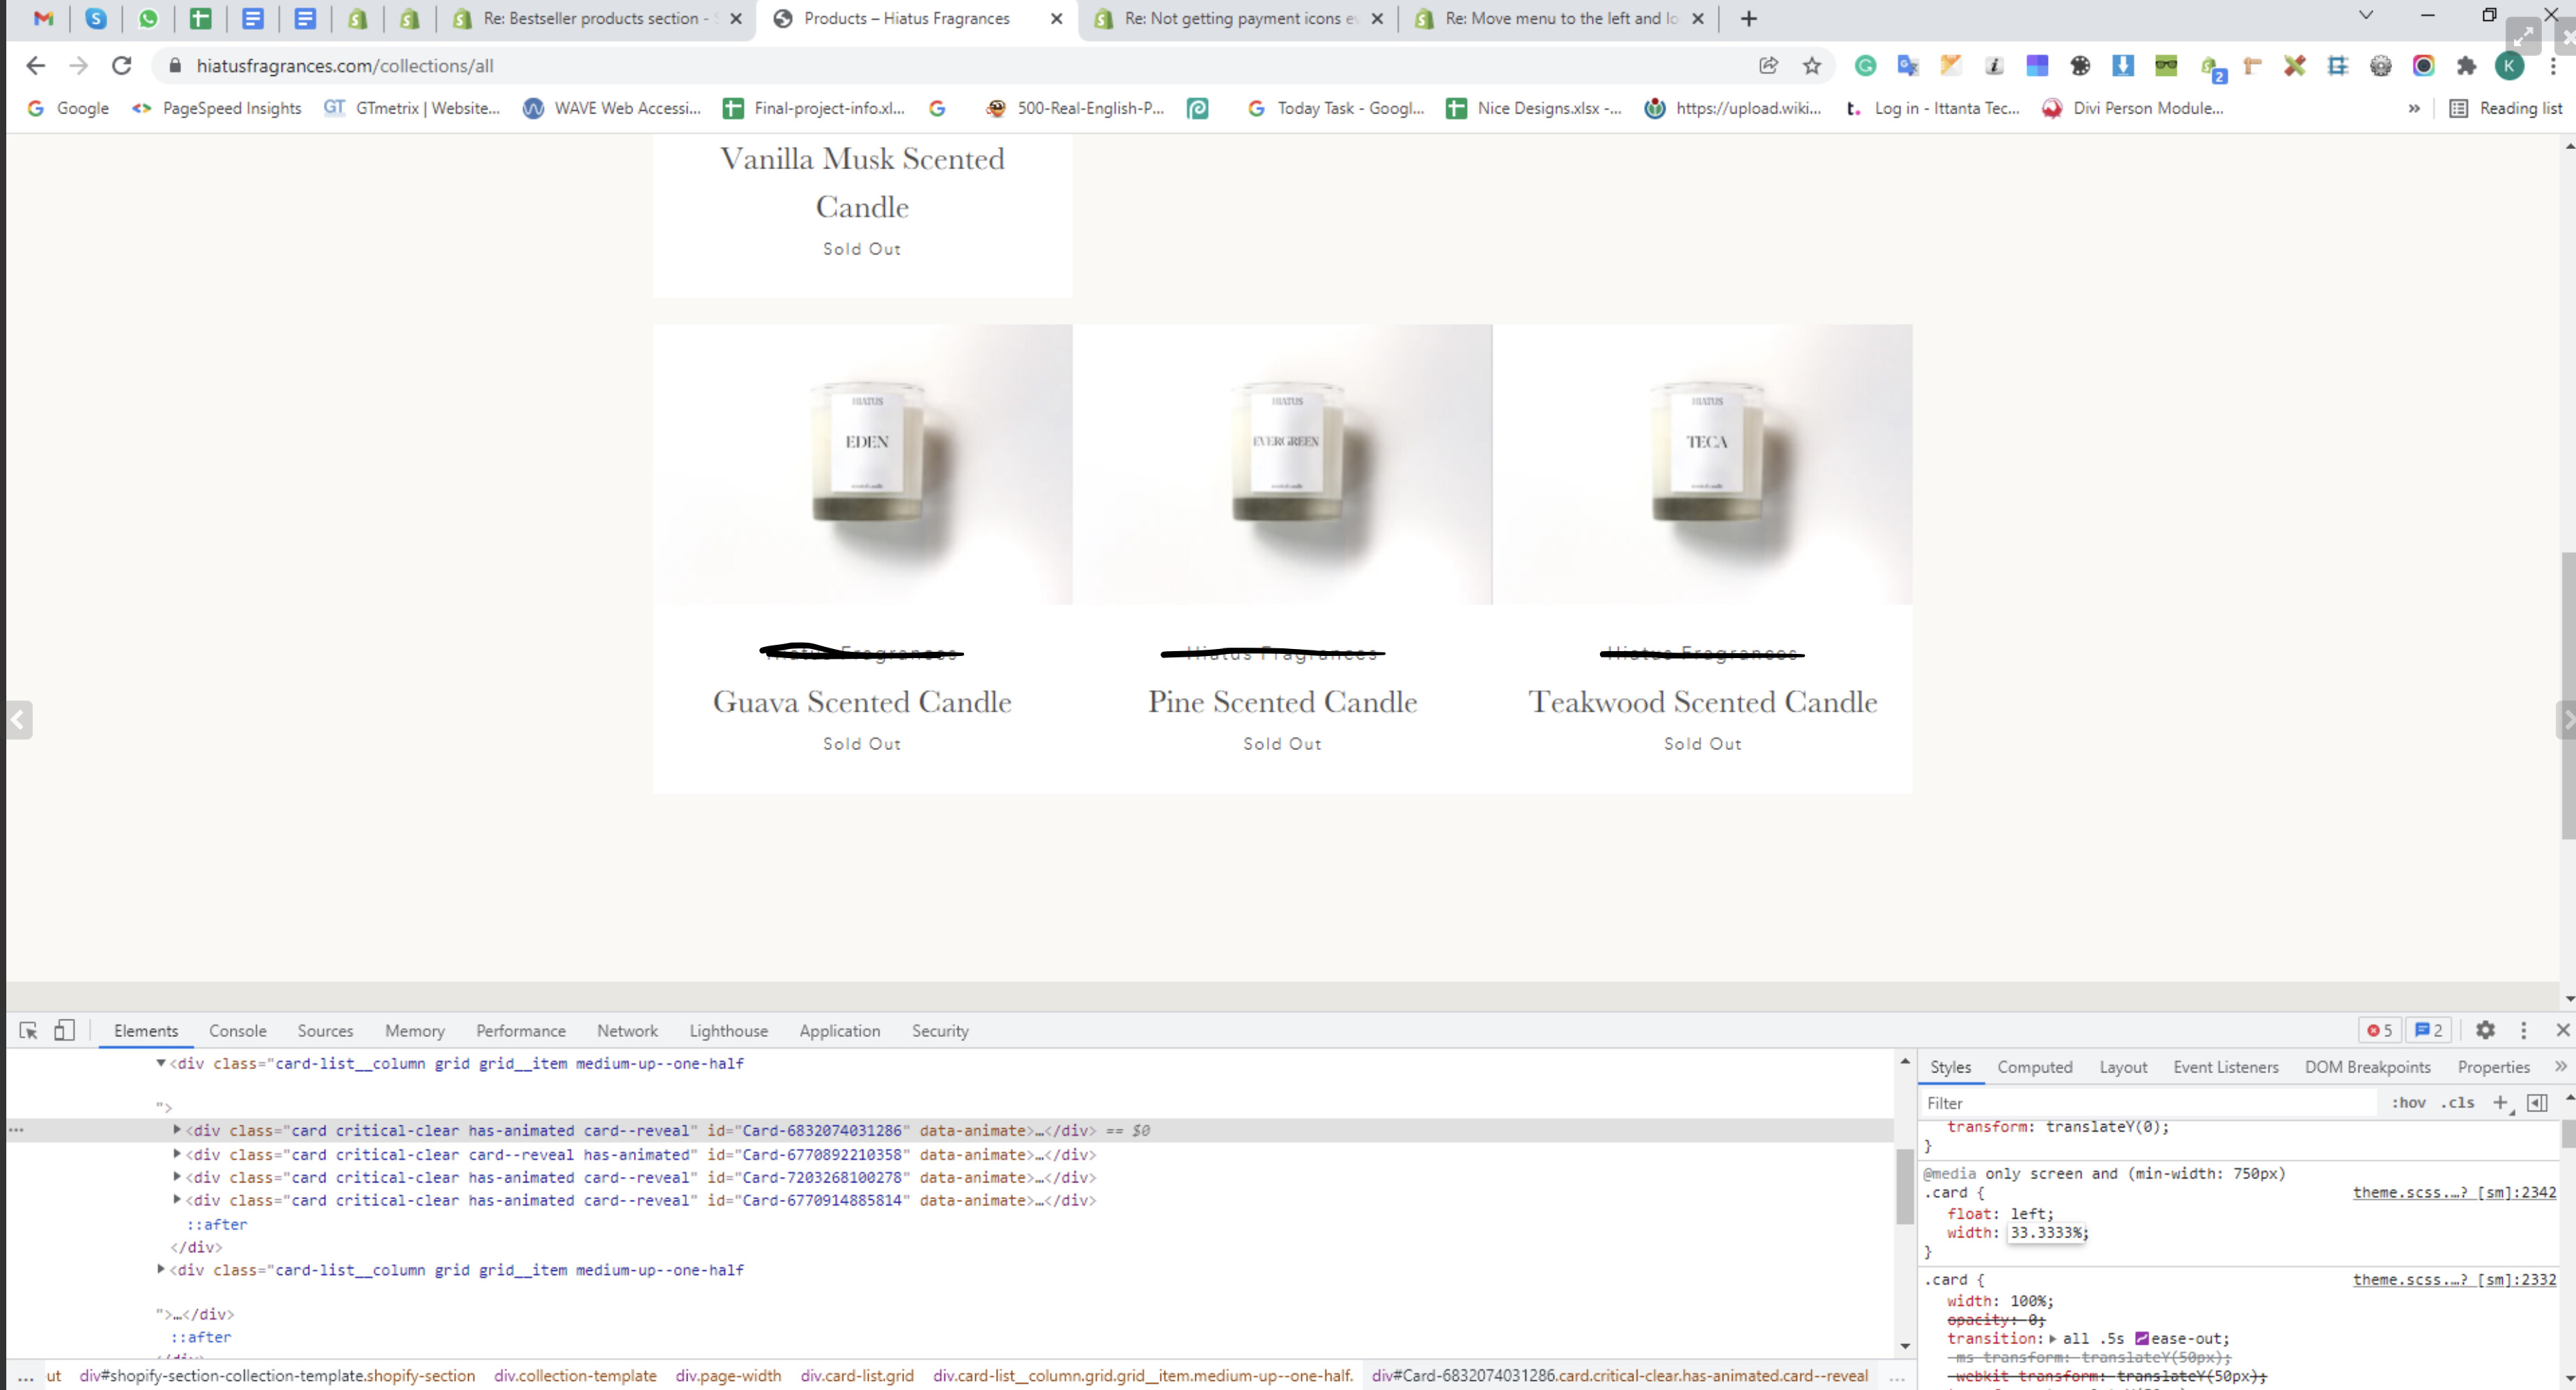Open the Teakwood Scented Candle product
2576x1390 pixels.
coord(1702,702)
